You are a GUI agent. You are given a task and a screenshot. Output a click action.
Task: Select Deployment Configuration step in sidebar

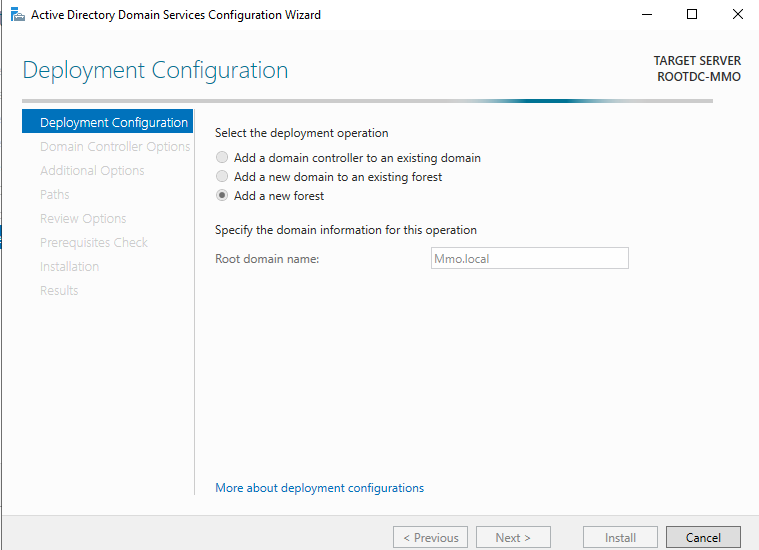pos(107,122)
